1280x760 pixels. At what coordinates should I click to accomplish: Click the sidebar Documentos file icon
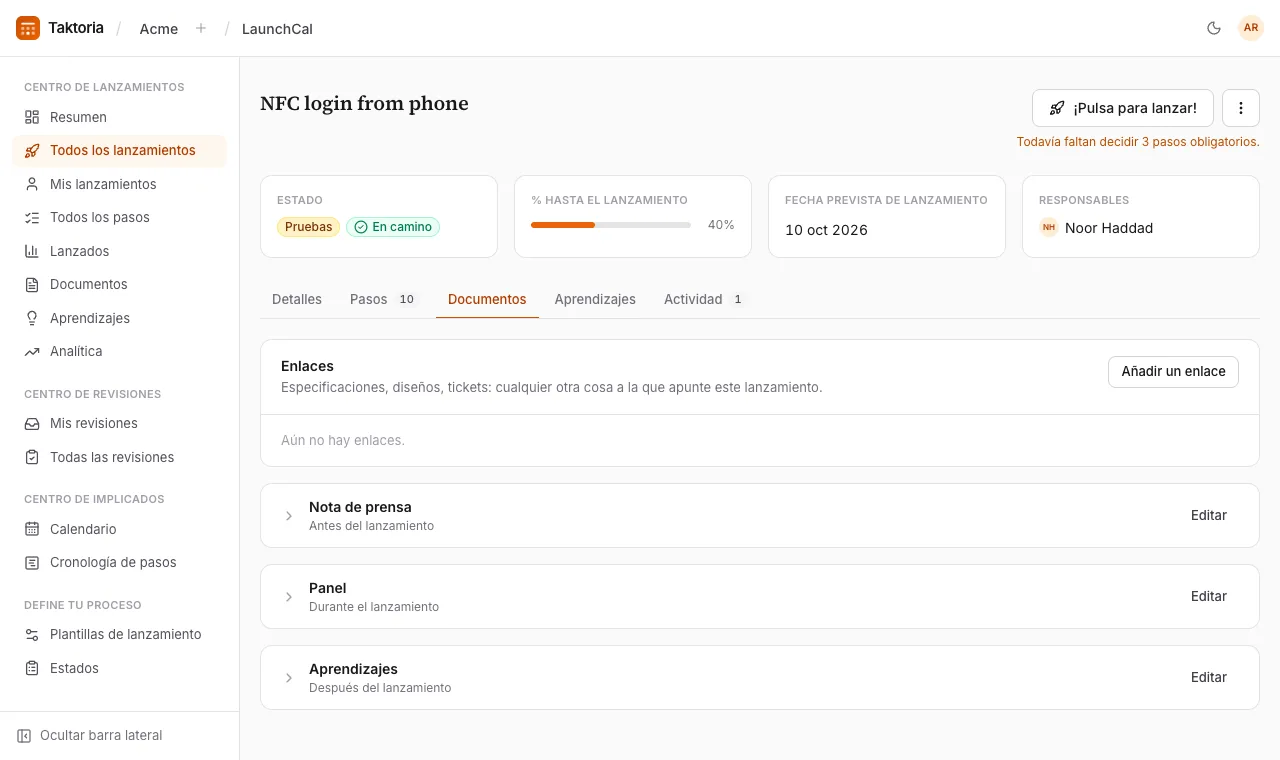[x=32, y=285]
